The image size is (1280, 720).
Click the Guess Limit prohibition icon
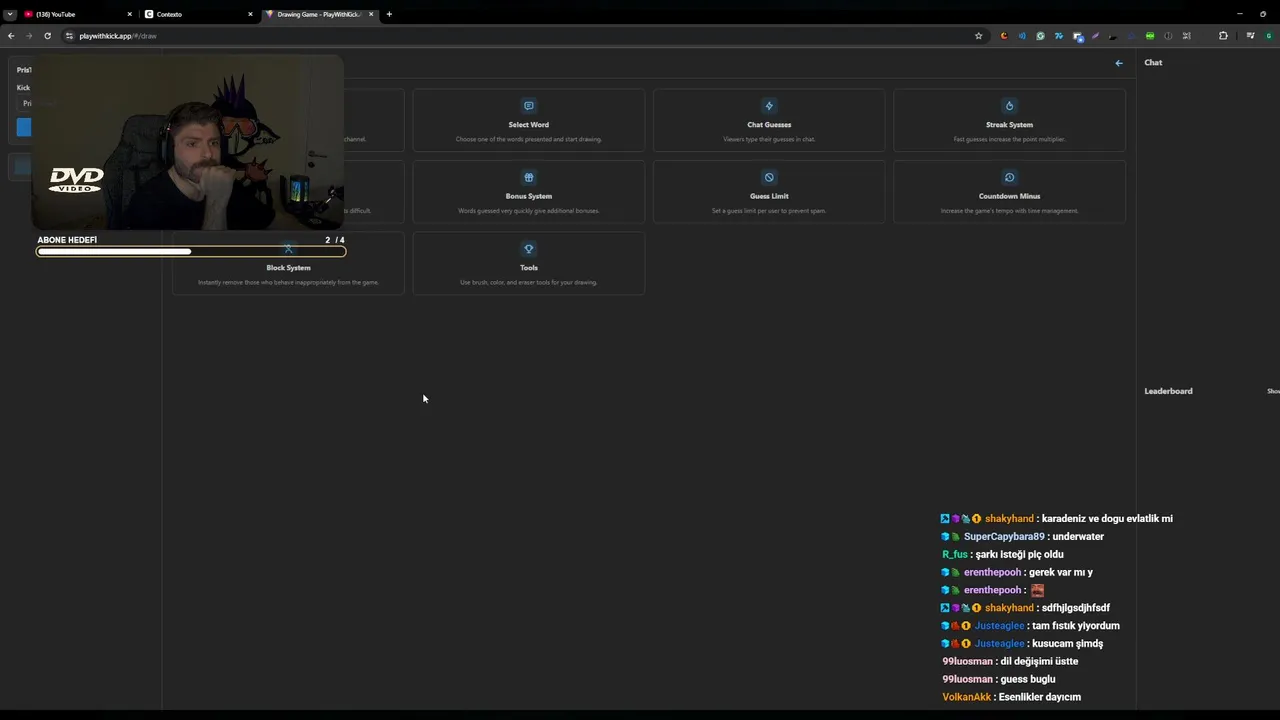(769, 177)
